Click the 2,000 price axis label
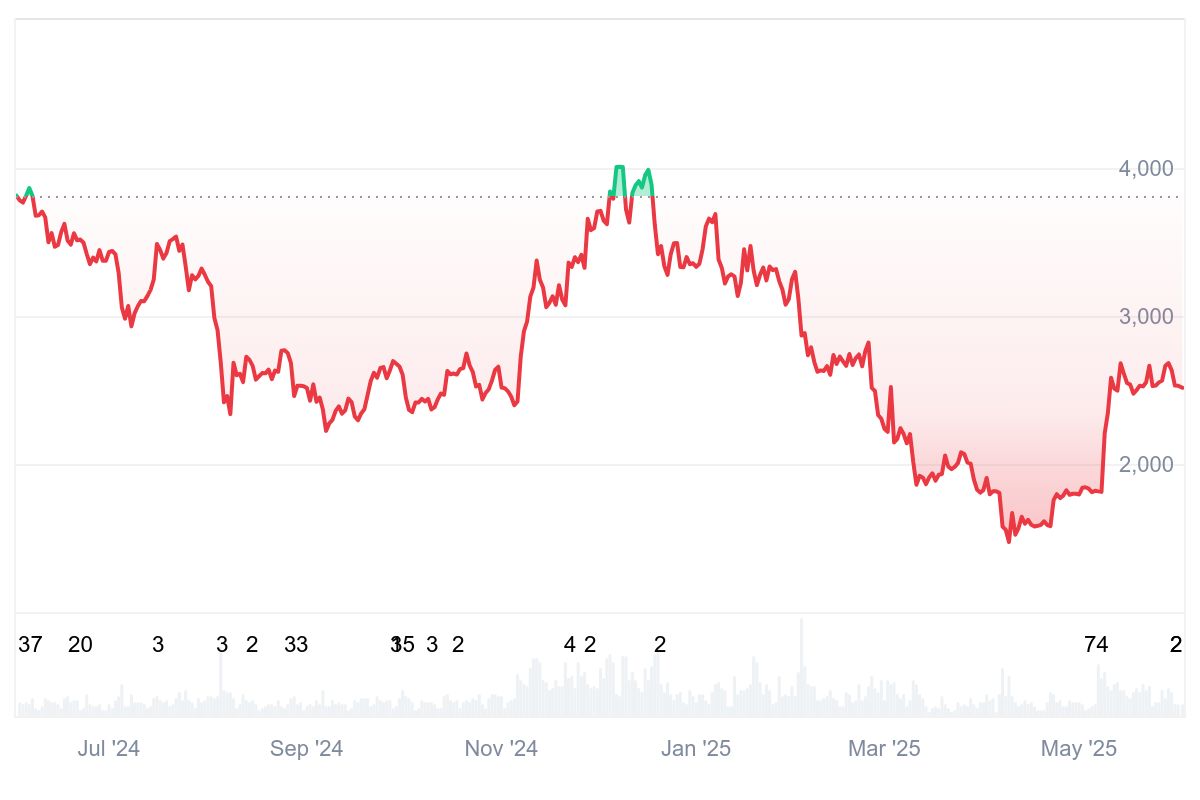 coord(1146,465)
